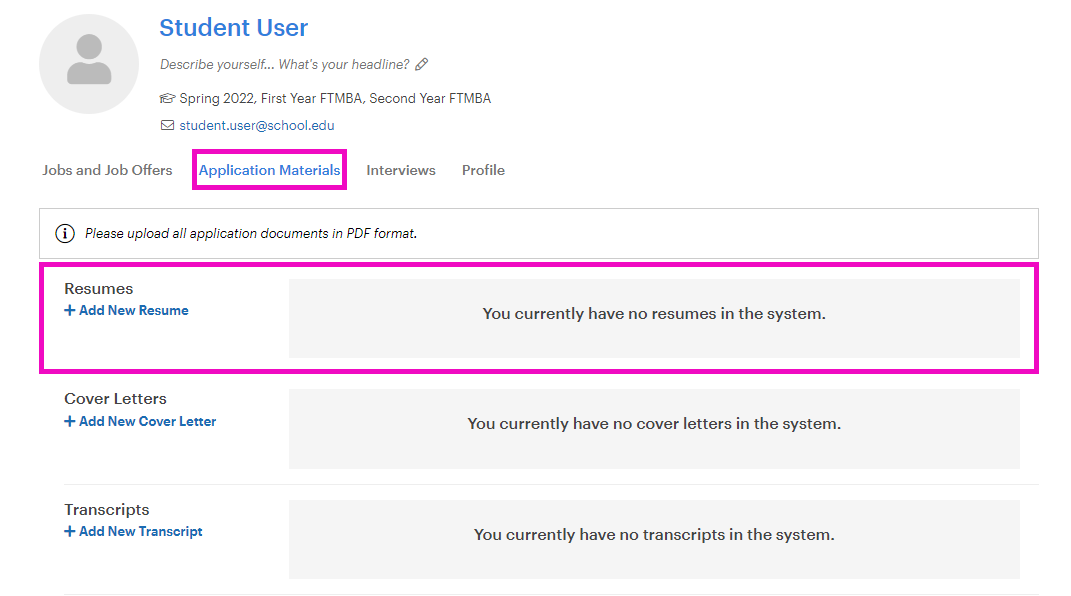
Task: Click the profile avatar placeholder image
Action: point(88,62)
